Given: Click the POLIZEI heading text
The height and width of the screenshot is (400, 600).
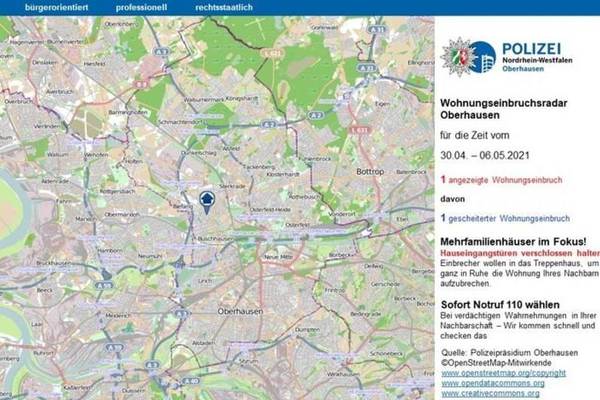Looking at the screenshot, I should (531, 49).
